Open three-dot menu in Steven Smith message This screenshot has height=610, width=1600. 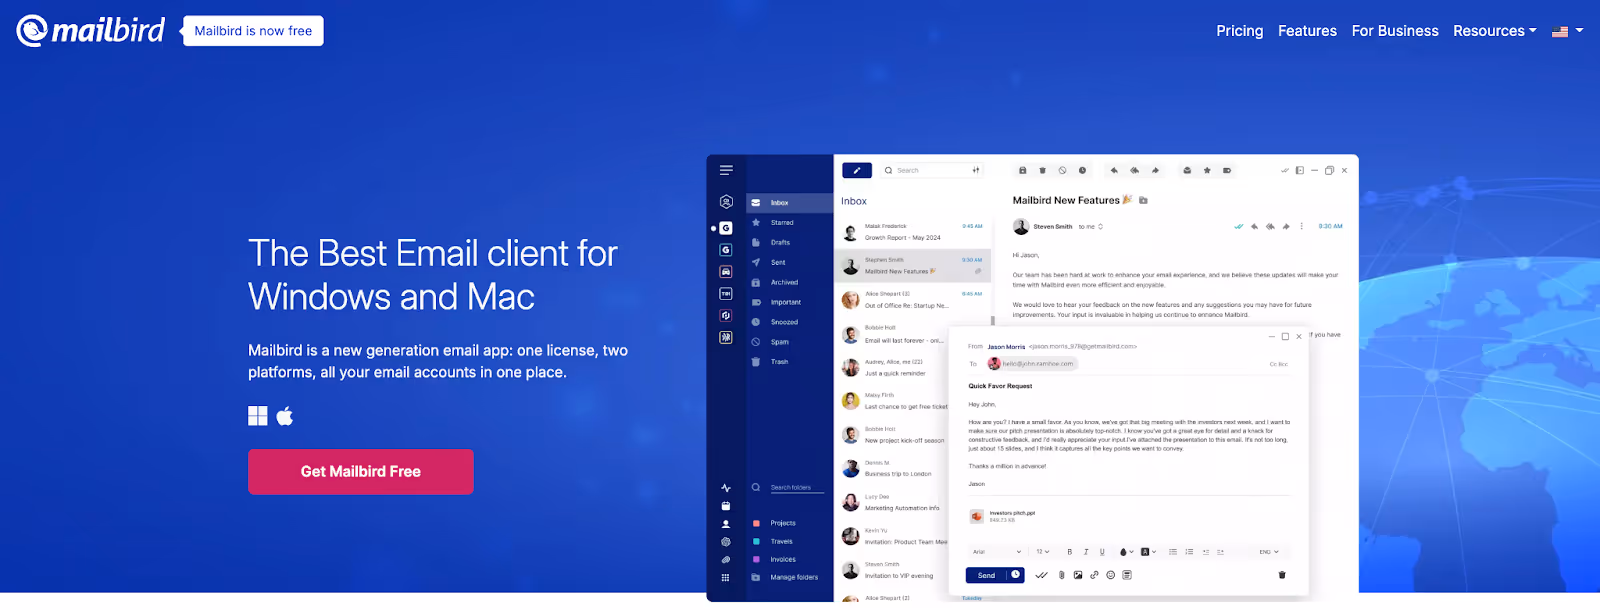(x=1301, y=226)
